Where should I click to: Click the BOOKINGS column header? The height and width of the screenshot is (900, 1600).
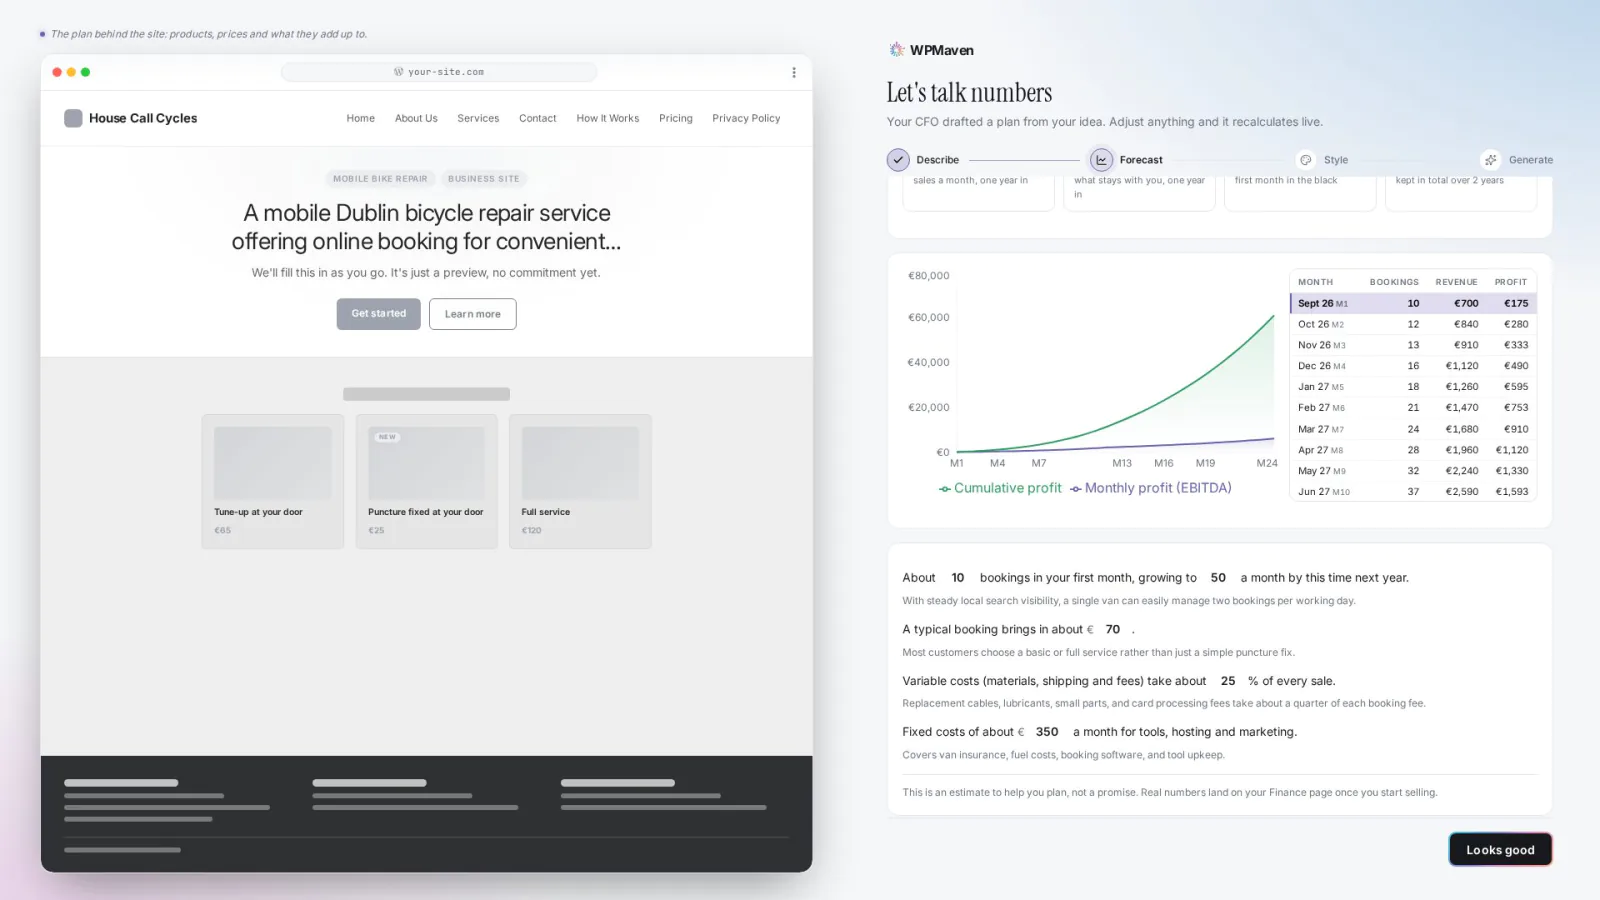pos(1394,282)
